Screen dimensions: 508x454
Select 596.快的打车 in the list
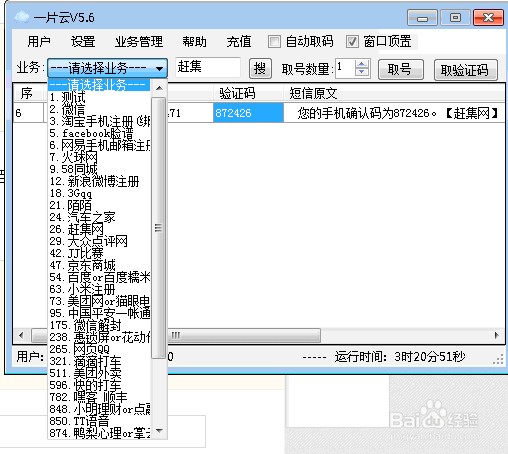99,385
